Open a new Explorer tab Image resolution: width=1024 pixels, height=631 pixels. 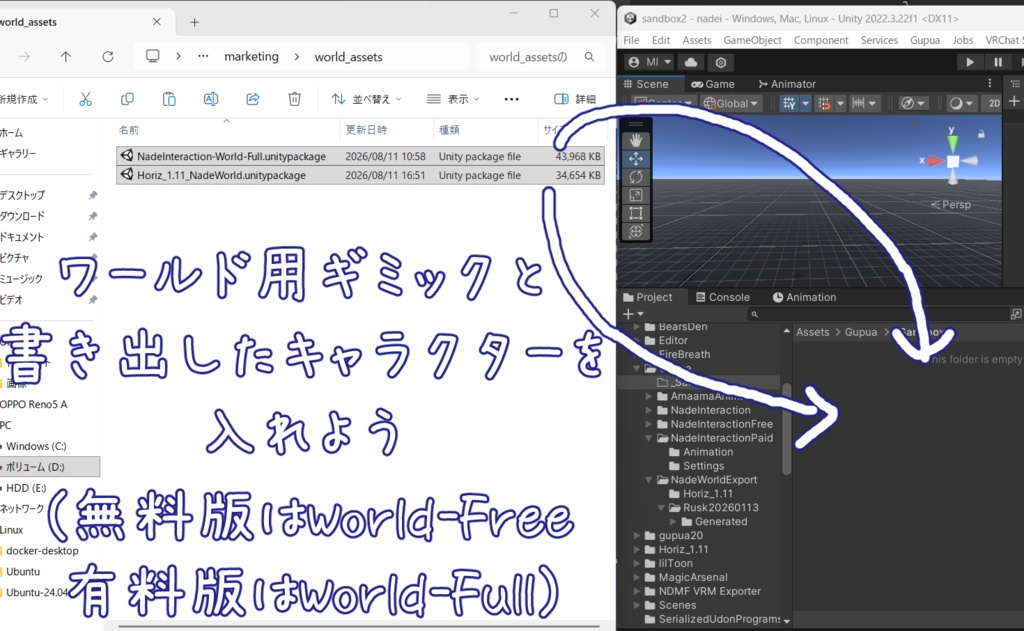click(x=195, y=22)
